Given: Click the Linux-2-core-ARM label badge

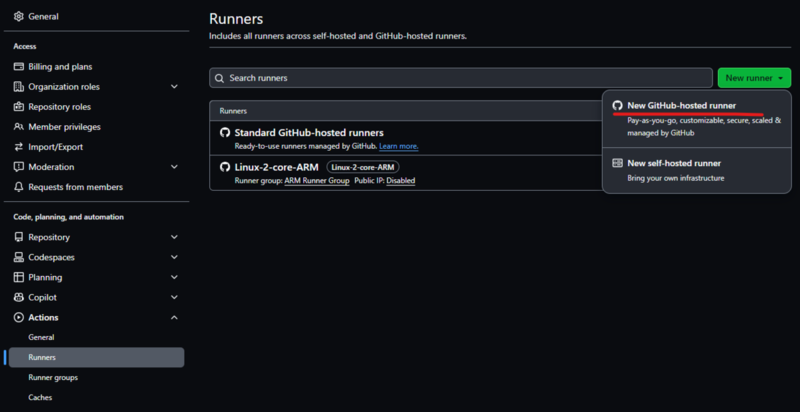Looking at the screenshot, I should (x=363, y=167).
